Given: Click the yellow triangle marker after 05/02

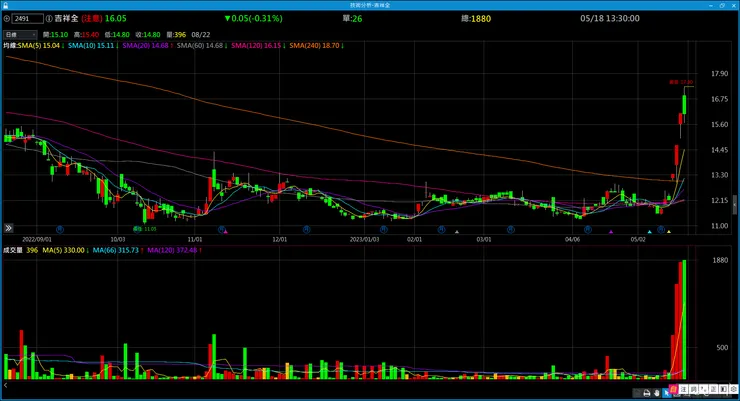Looking at the screenshot, I should point(669,232).
